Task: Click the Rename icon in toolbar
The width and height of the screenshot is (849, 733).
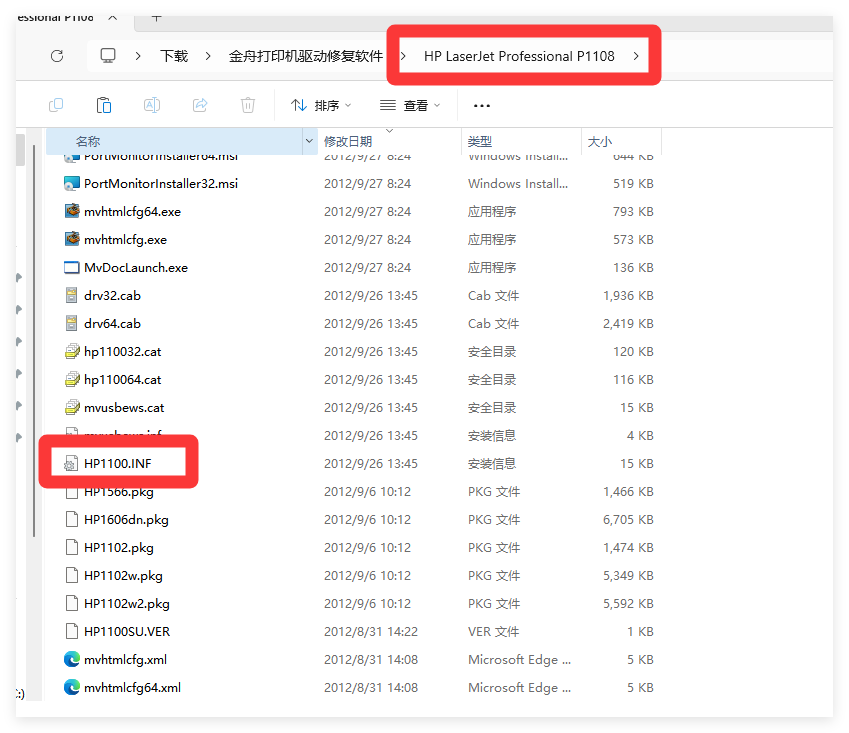Action: pyautogui.click(x=152, y=105)
